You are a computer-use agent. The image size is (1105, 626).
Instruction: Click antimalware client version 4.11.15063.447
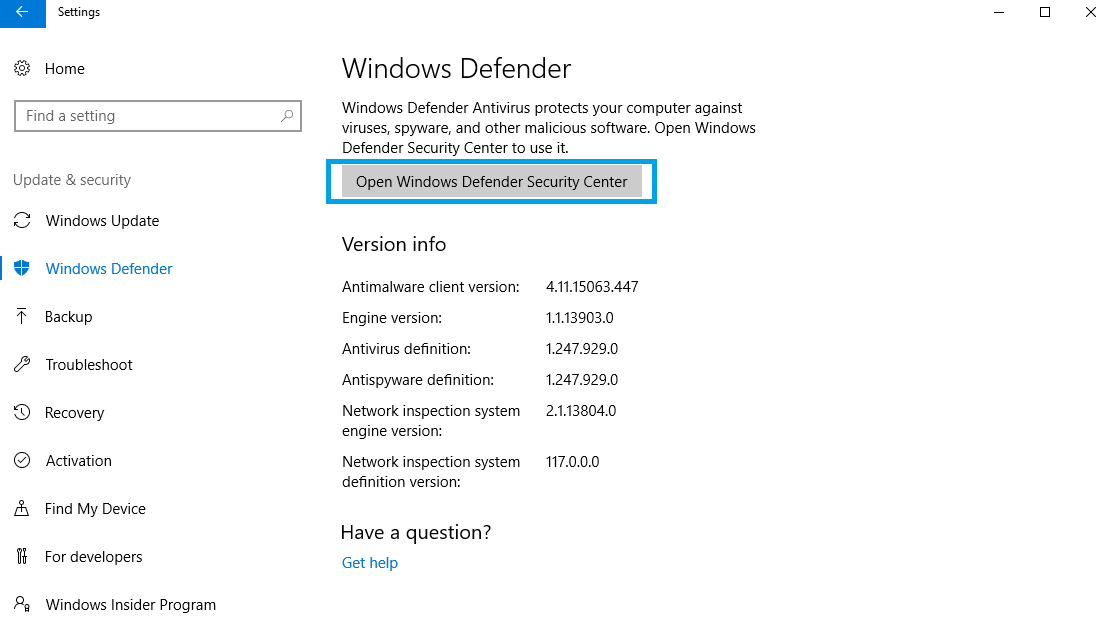(592, 287)
